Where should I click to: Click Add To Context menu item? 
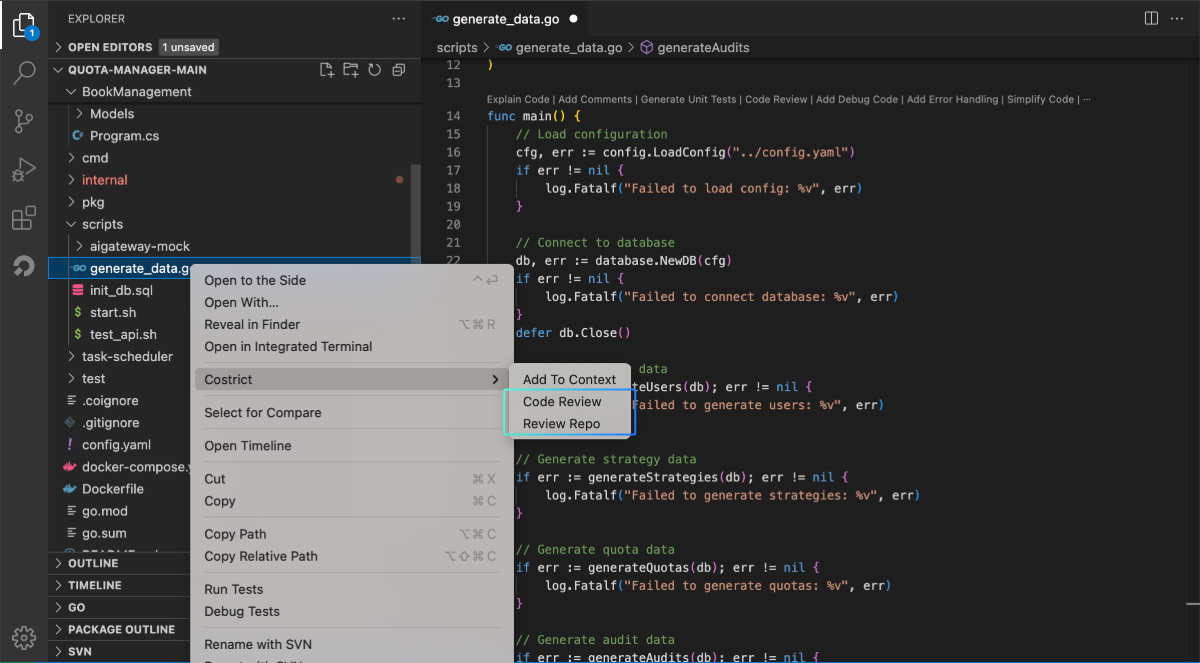569,380
